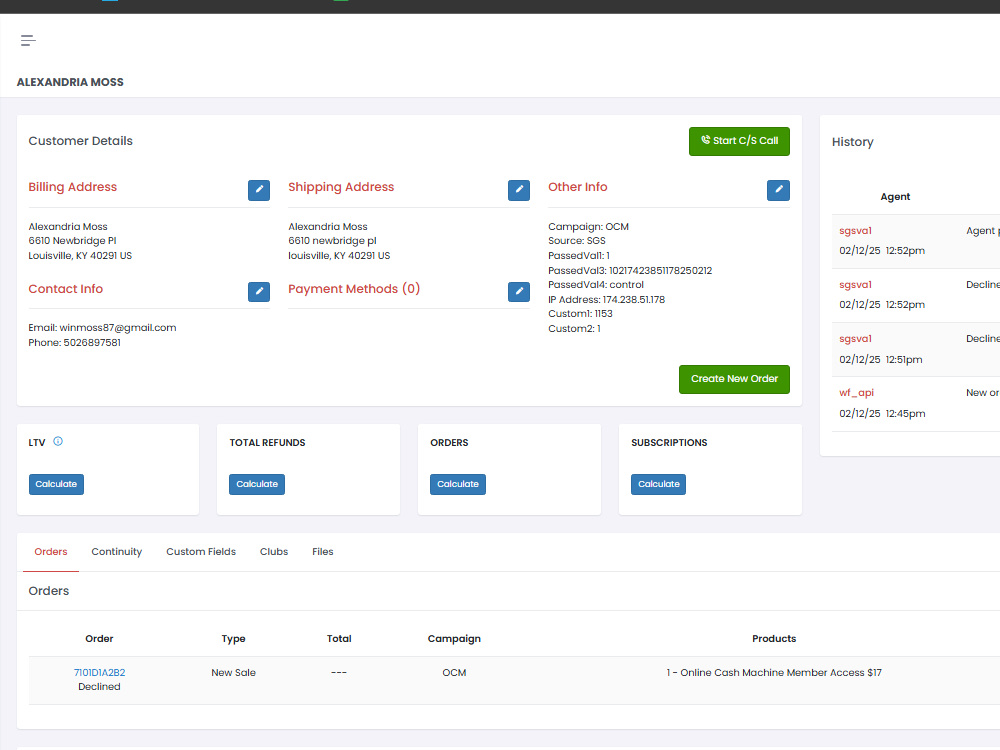The image size is (1000, 750).
Task: Show the LTV info tooltip icon
Action: tap(58, 441)
